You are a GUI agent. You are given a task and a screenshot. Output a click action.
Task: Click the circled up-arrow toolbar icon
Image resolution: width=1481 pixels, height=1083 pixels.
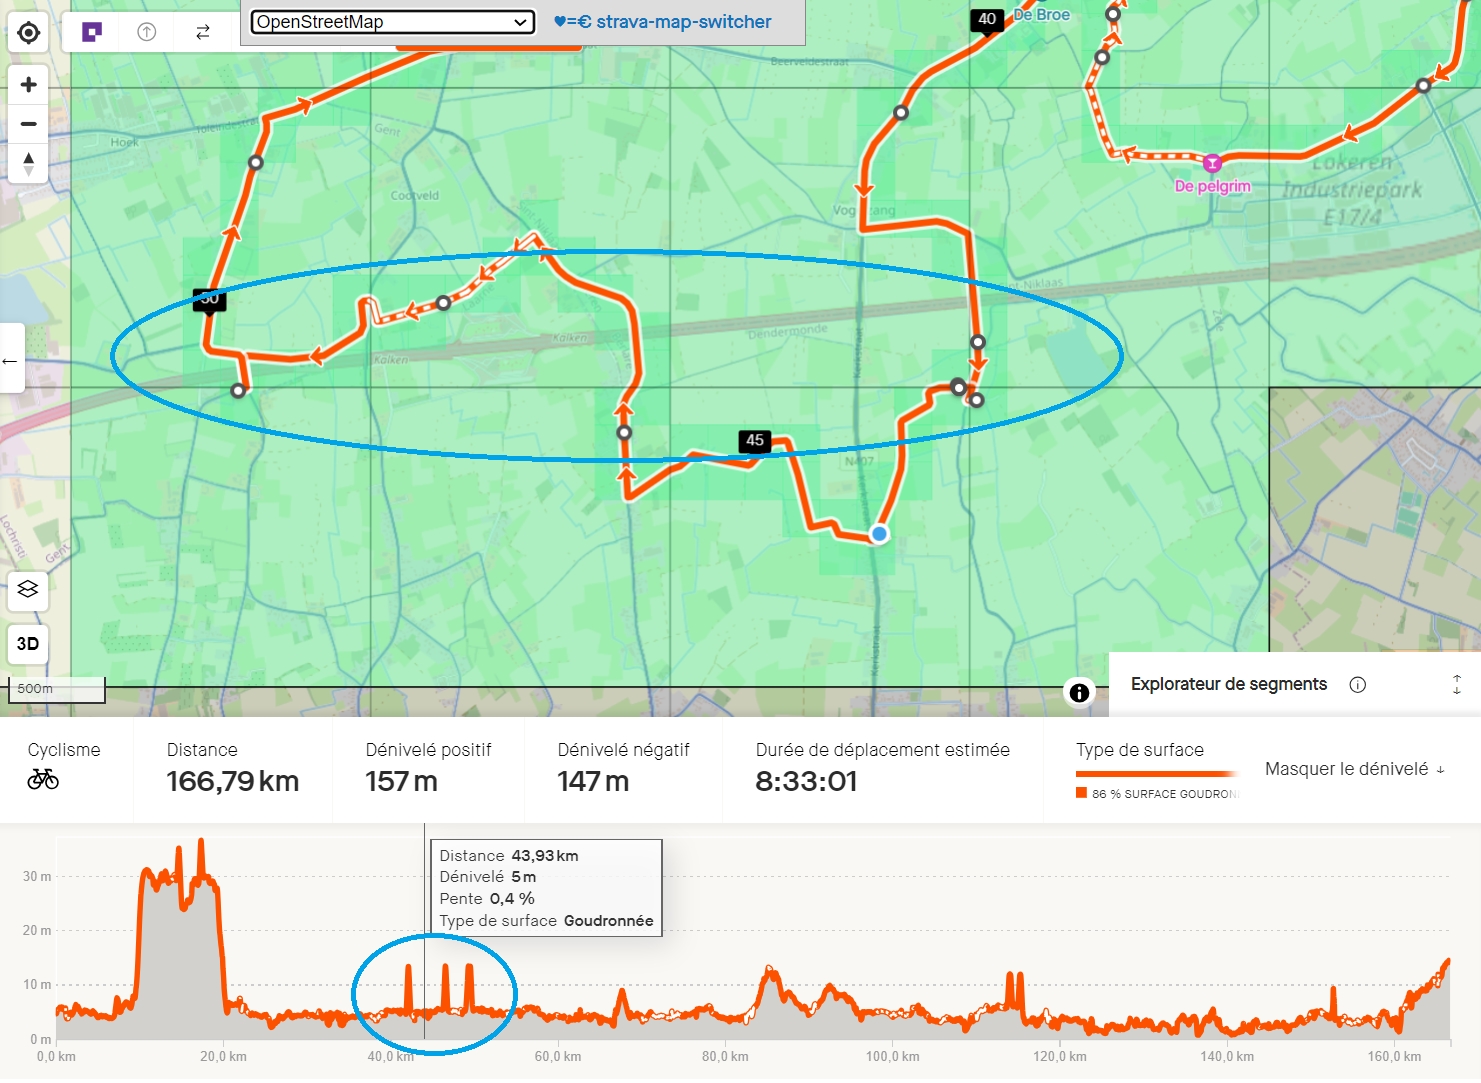147,32
